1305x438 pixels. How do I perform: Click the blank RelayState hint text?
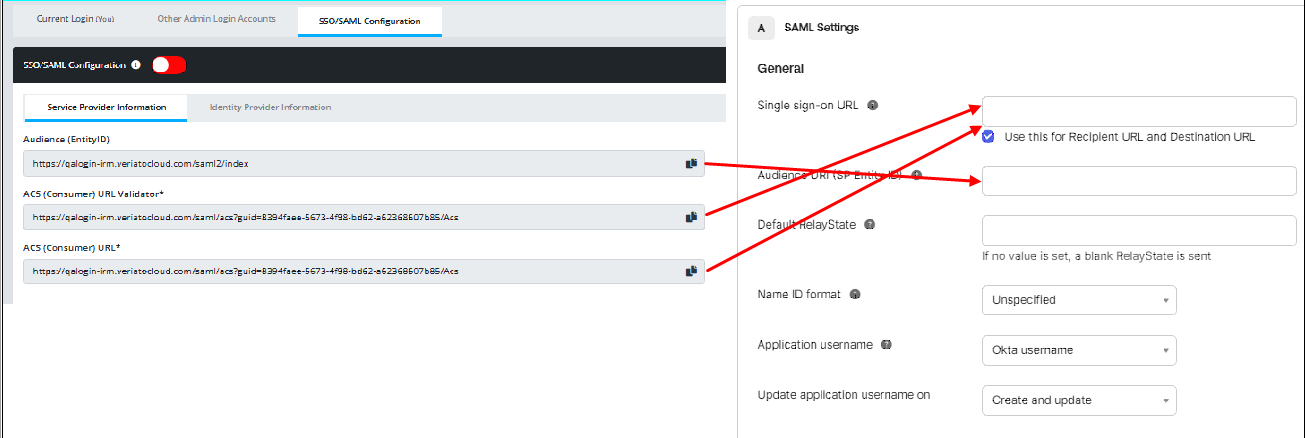pyautogui.click(x=1097, y=256)
